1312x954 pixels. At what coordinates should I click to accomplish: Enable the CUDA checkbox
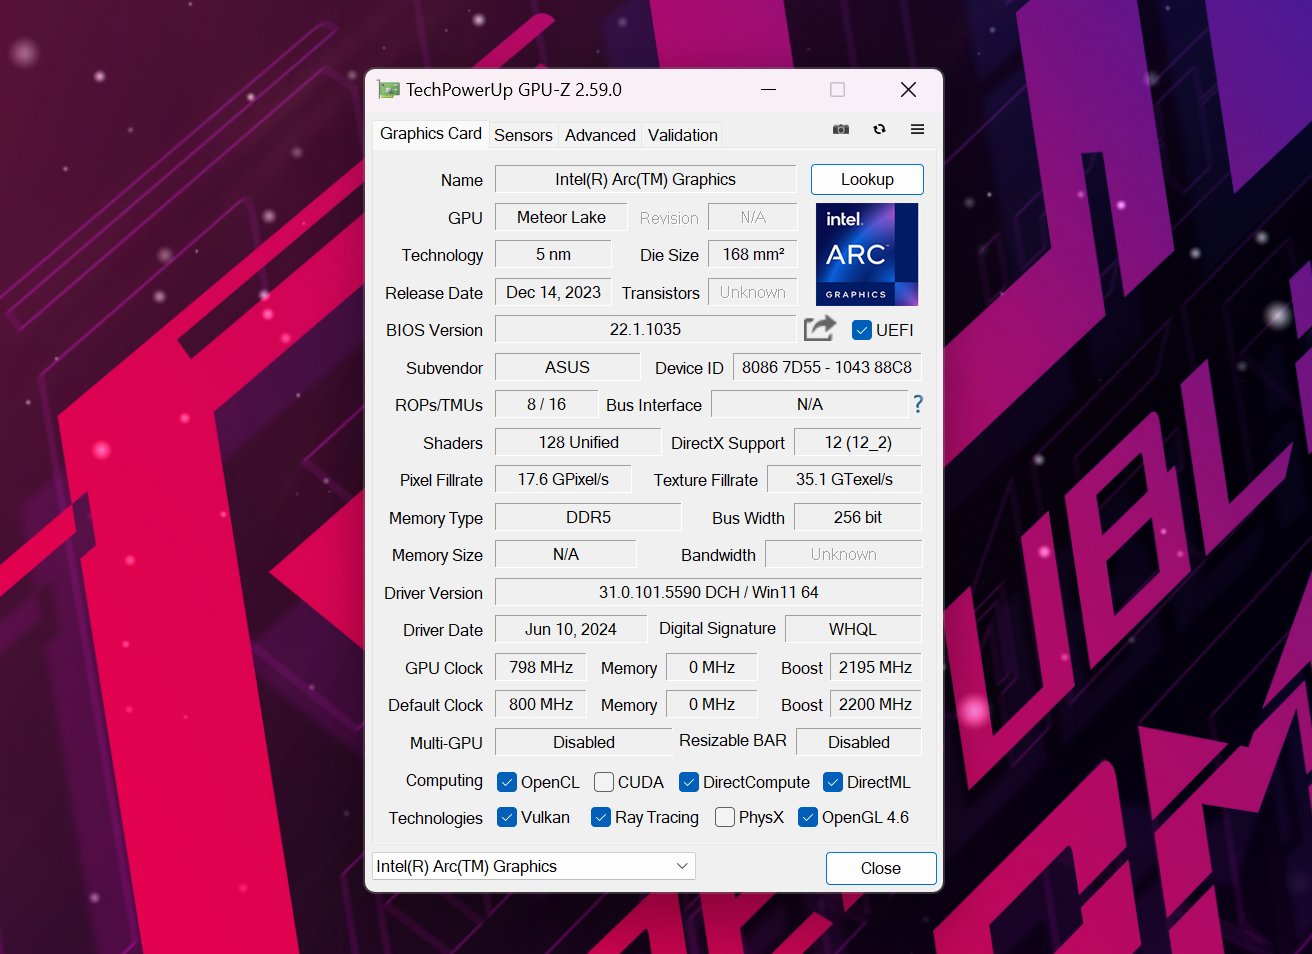(x=604, y=782)
